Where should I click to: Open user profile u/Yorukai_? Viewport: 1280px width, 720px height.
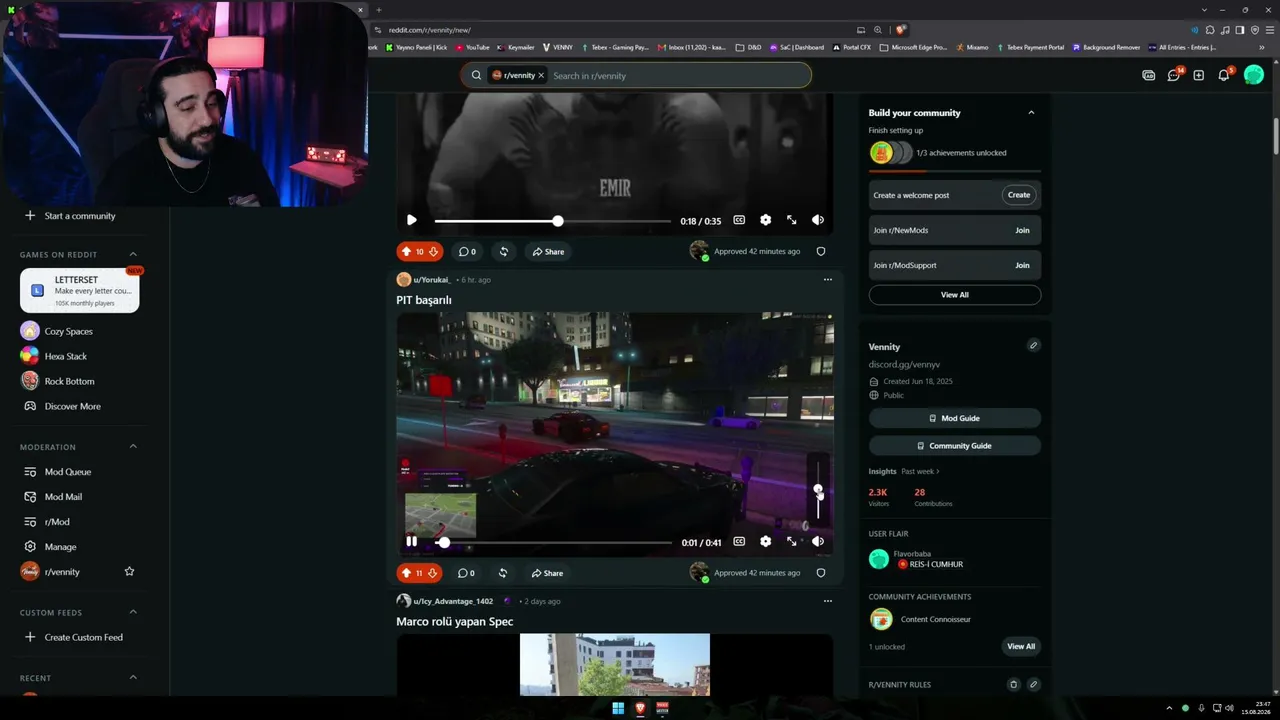tap(432, 280)
